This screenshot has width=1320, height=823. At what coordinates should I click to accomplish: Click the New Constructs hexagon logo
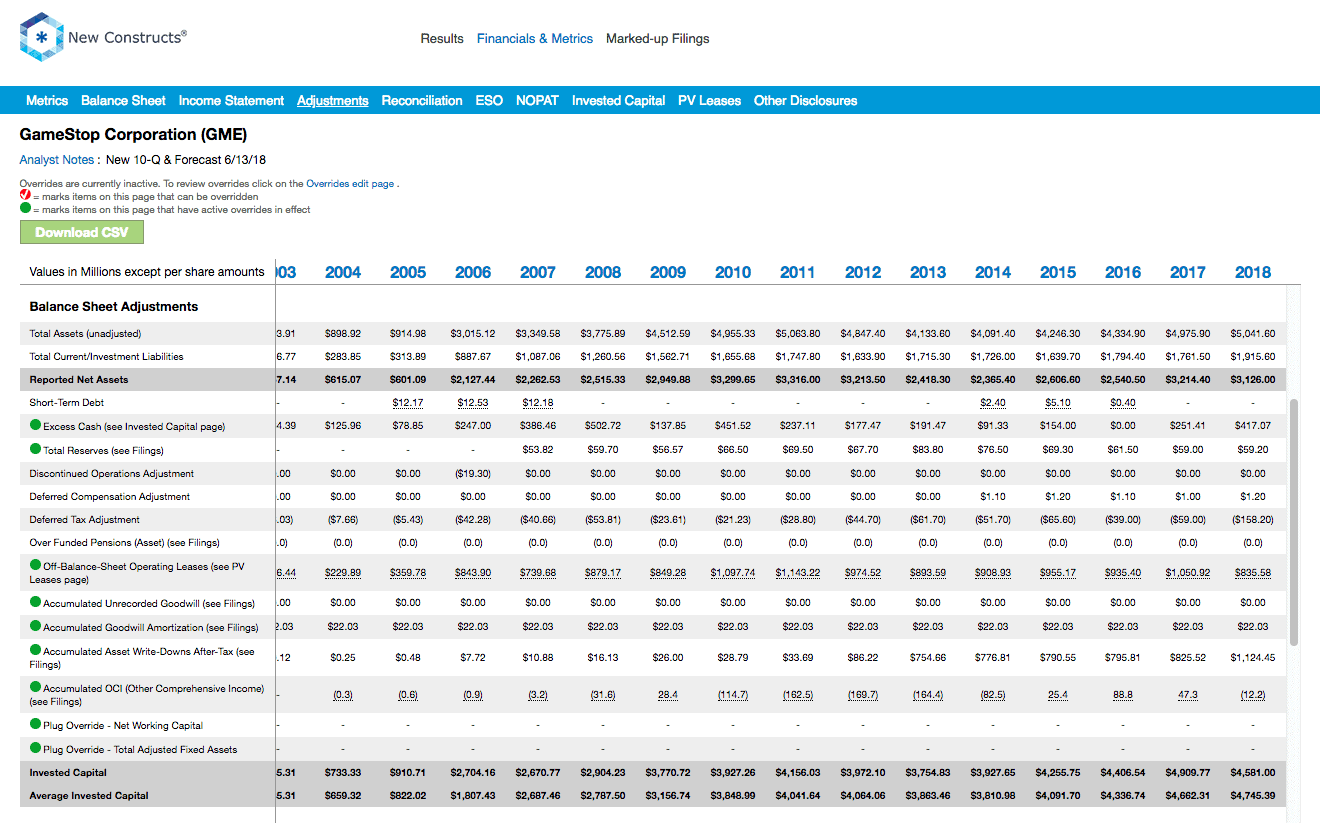(41, 38)
